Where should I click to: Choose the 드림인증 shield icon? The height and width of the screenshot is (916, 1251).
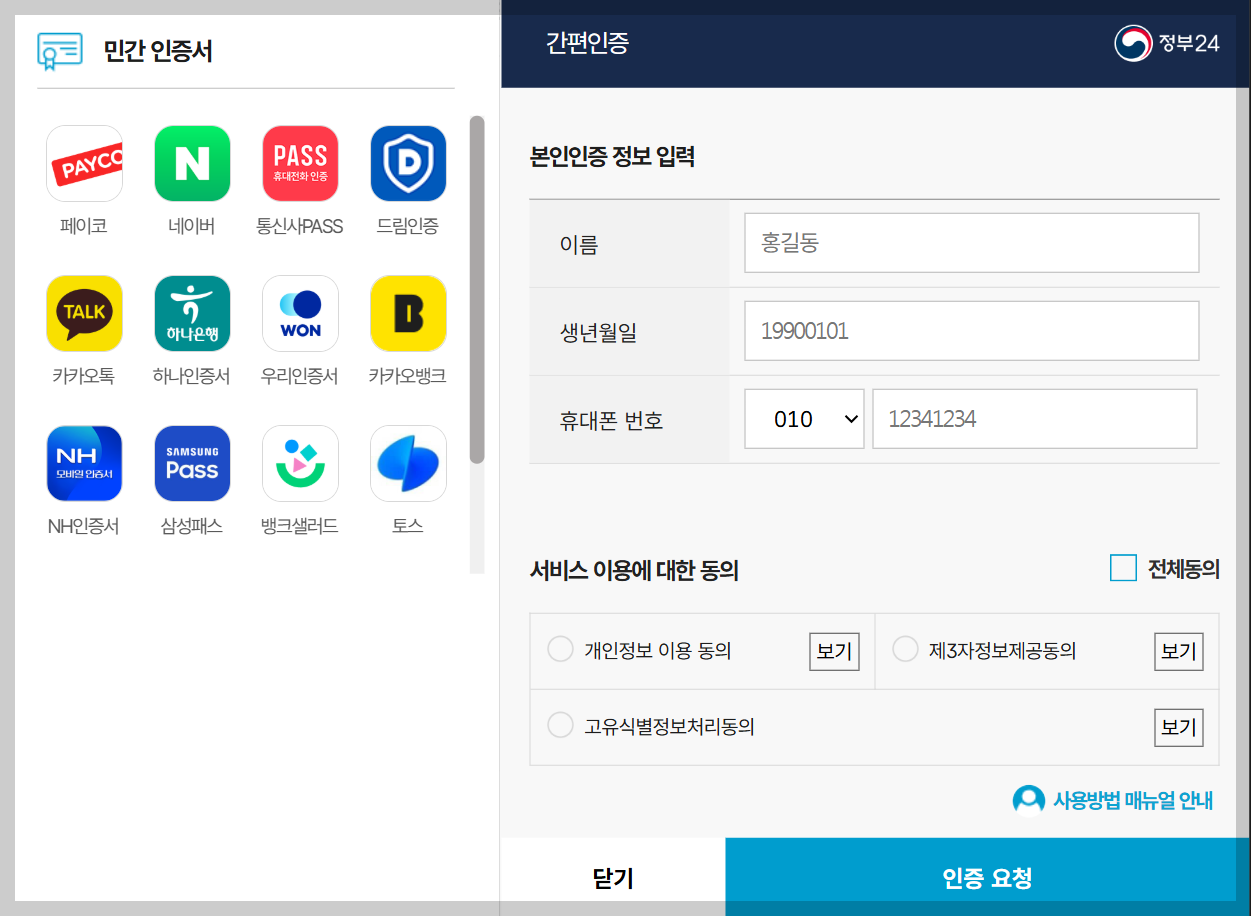(408, 163)
